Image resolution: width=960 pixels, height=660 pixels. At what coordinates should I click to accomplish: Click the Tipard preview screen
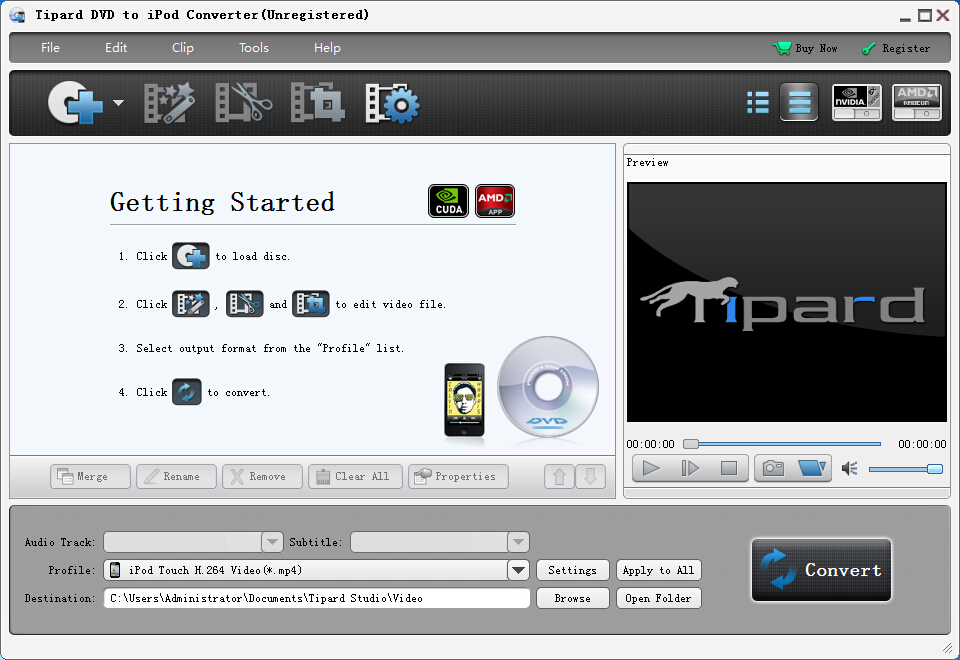pos(787,302)
